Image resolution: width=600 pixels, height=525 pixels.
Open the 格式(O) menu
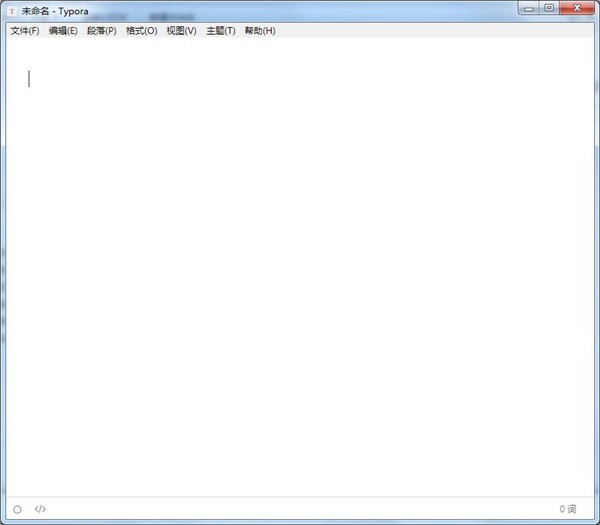click(142, 31)
